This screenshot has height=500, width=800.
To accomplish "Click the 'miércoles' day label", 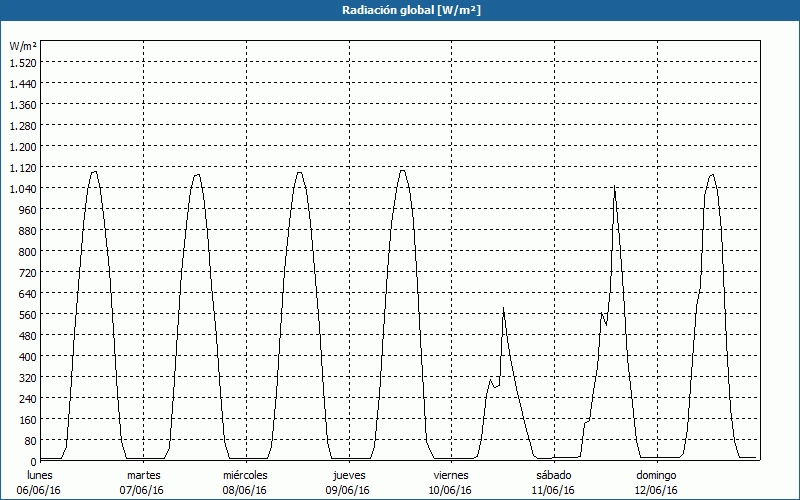I will pyautogui.click(x=245, y=475).
